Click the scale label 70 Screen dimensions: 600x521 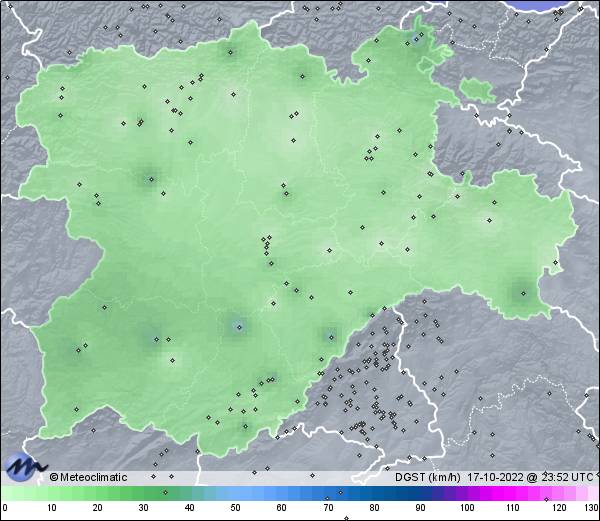pyautogui.click(x=328, y=508)
